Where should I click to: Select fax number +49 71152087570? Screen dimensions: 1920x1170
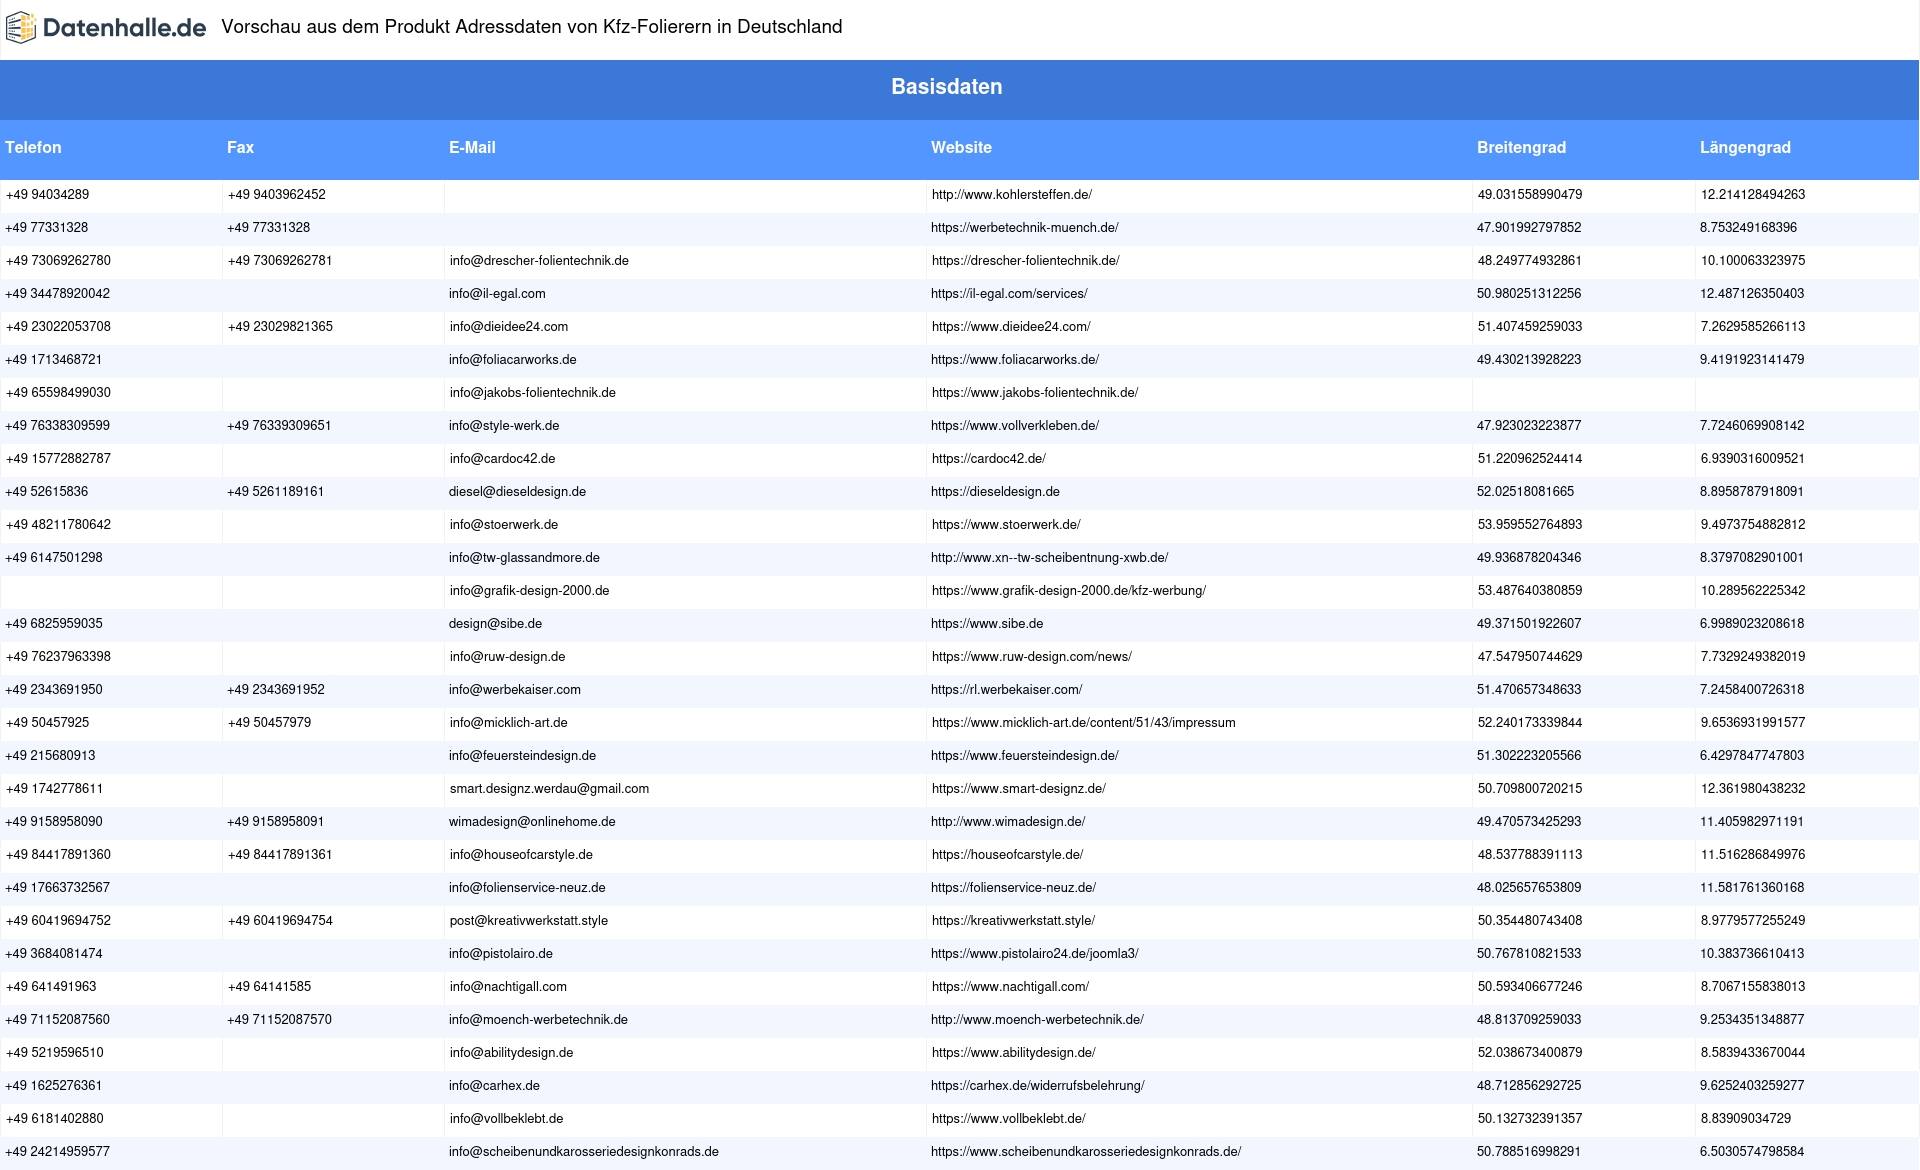point(279,1020)
